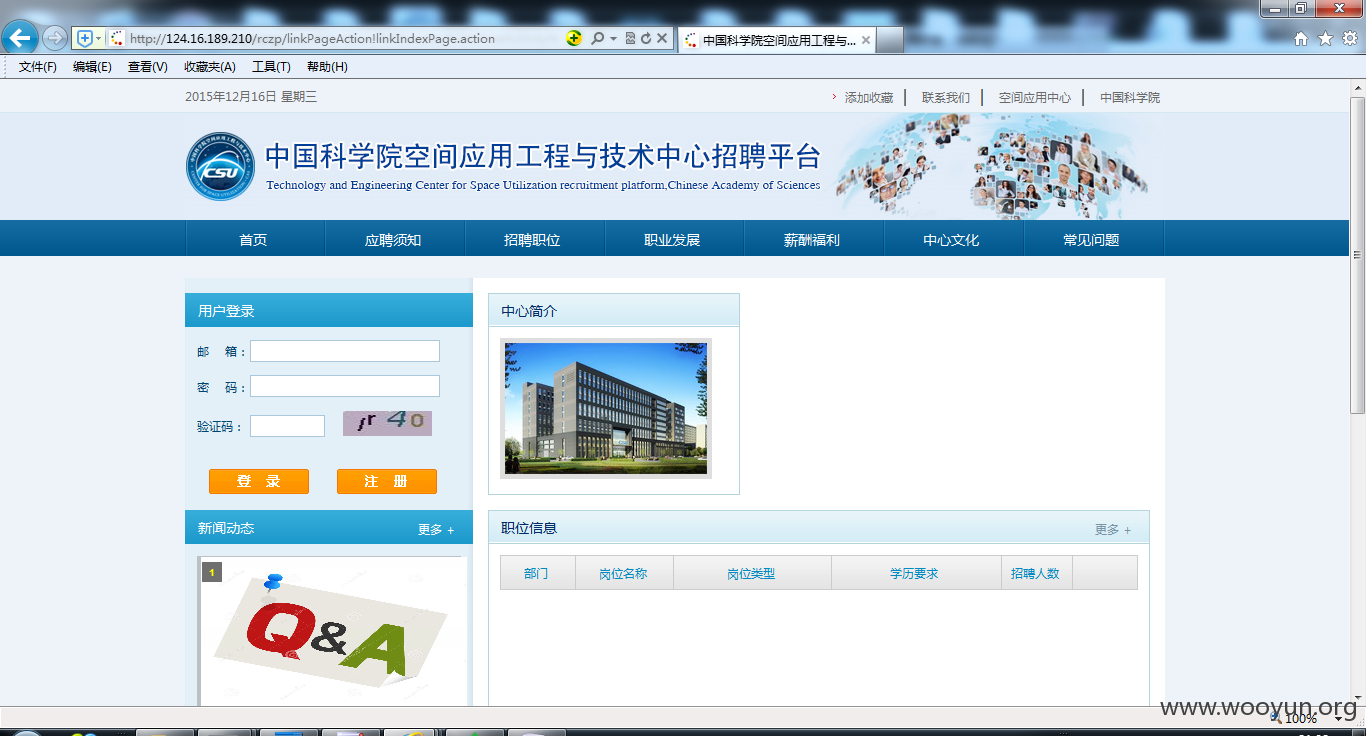1366x736 pixels.
Task: Open the browser Tools gear icon
Action: pos(1349,39)
